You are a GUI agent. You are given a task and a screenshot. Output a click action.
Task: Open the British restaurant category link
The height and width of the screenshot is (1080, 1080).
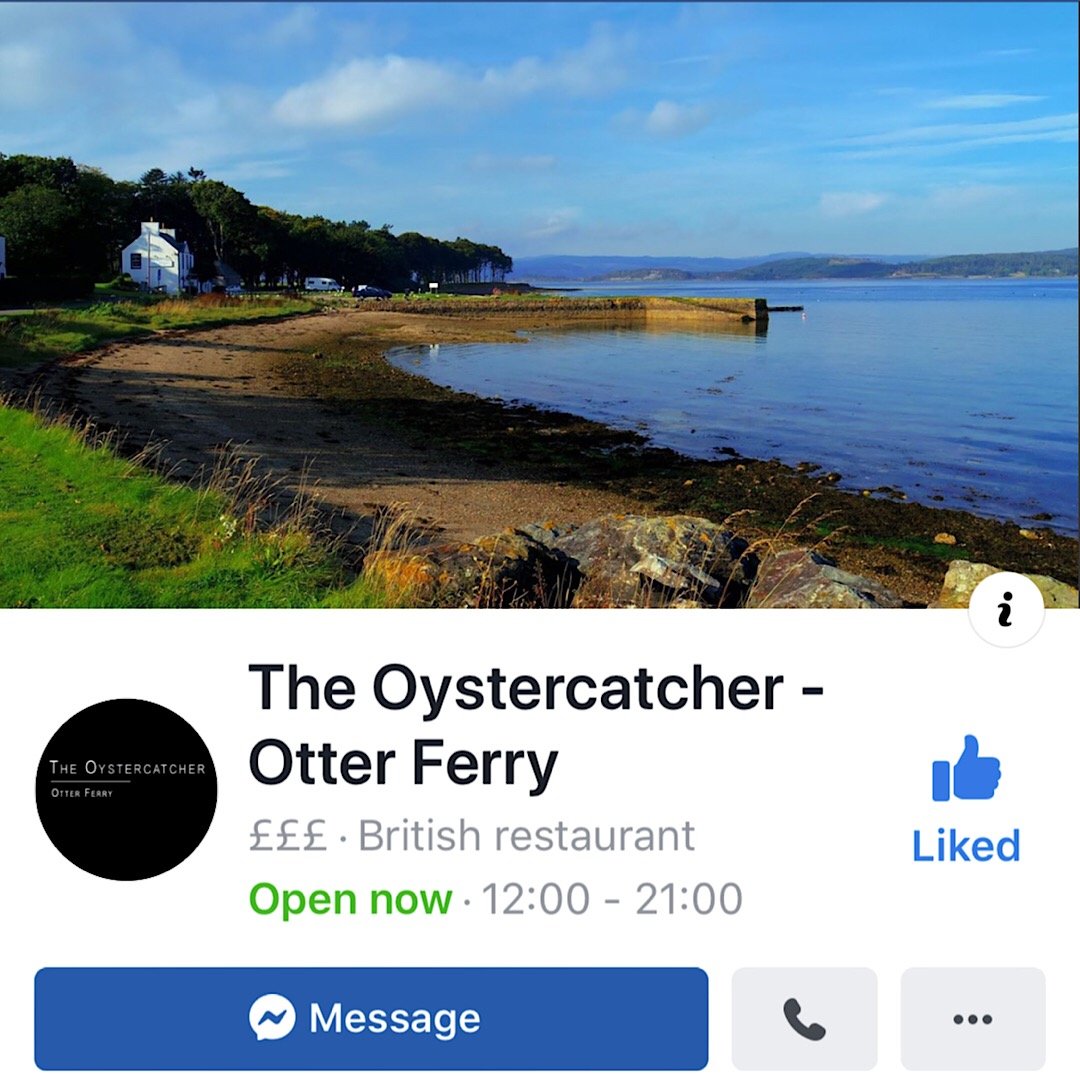526,835
